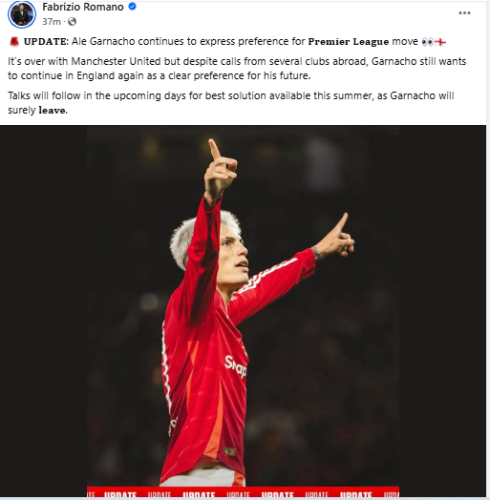The image size is (490, 500).
Task: Click the 'It's over with Manchester United' paragraph
Action: pyautogui.click(x=237, y=68)
